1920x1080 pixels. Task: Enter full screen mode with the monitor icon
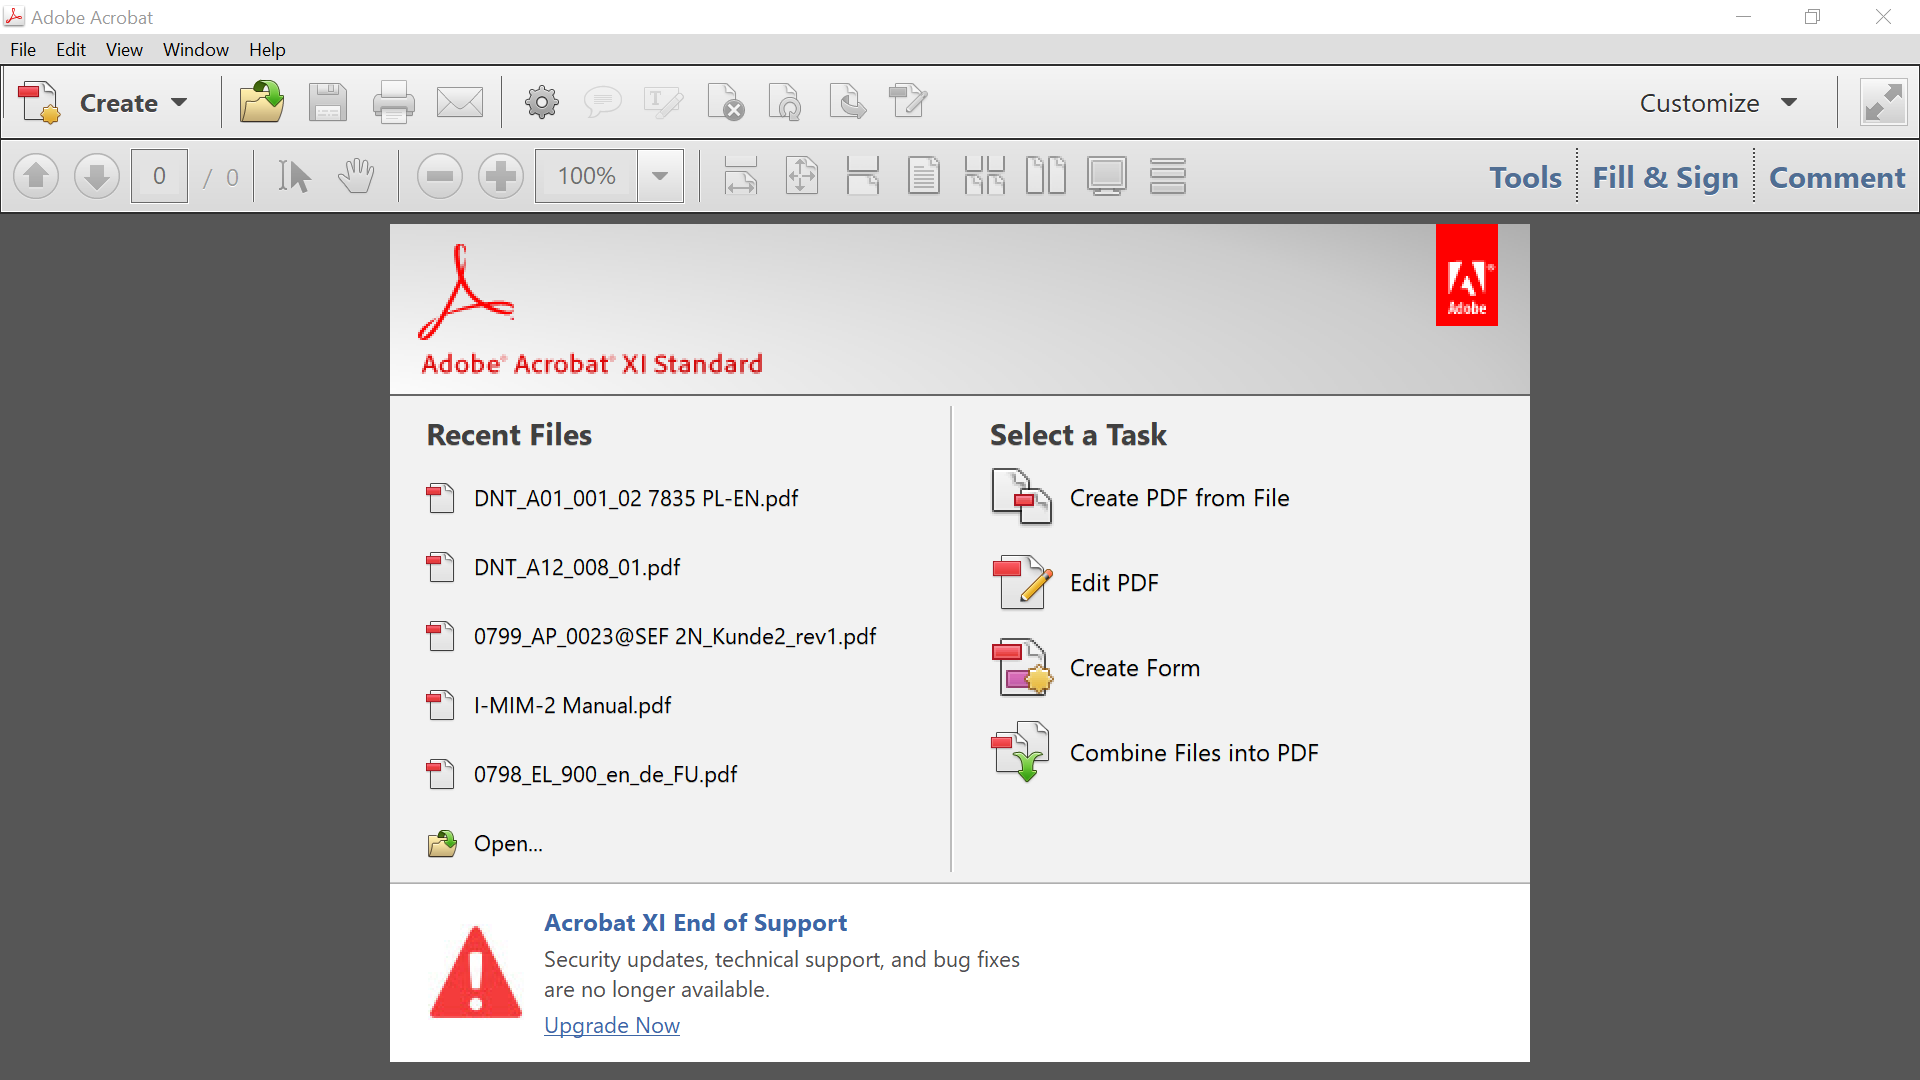coord(1106,175)
